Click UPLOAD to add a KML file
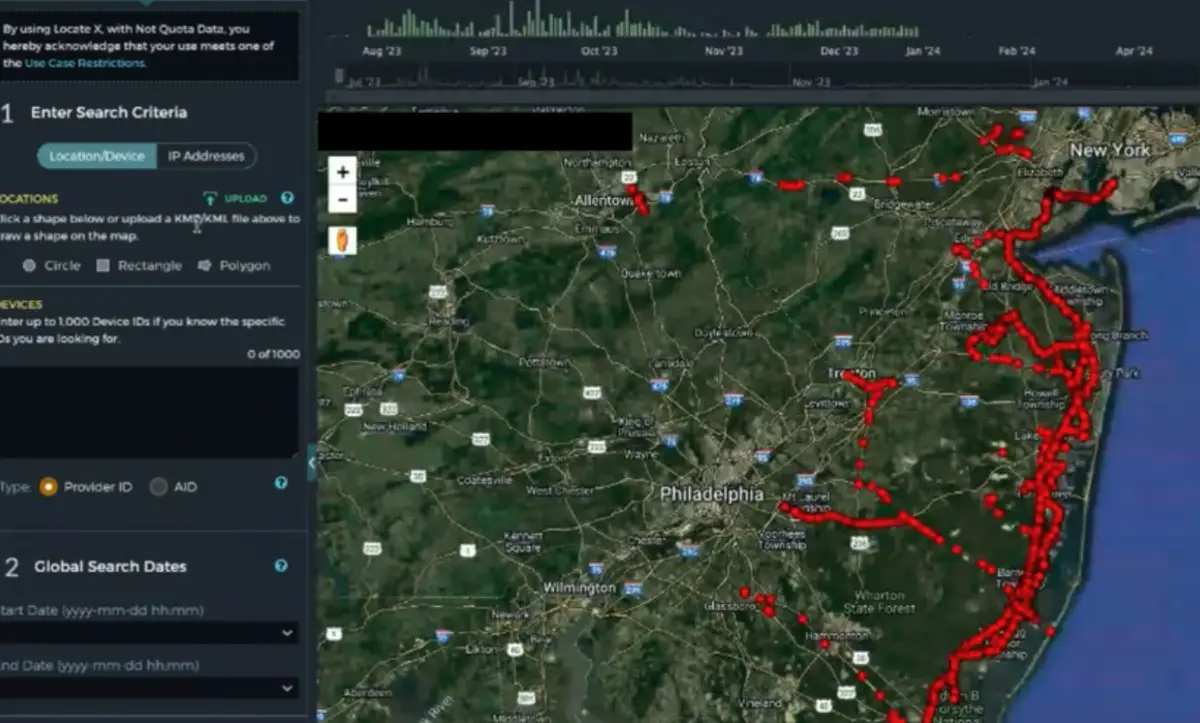This screenshot has width=1200, height=723. pos(245,199)
